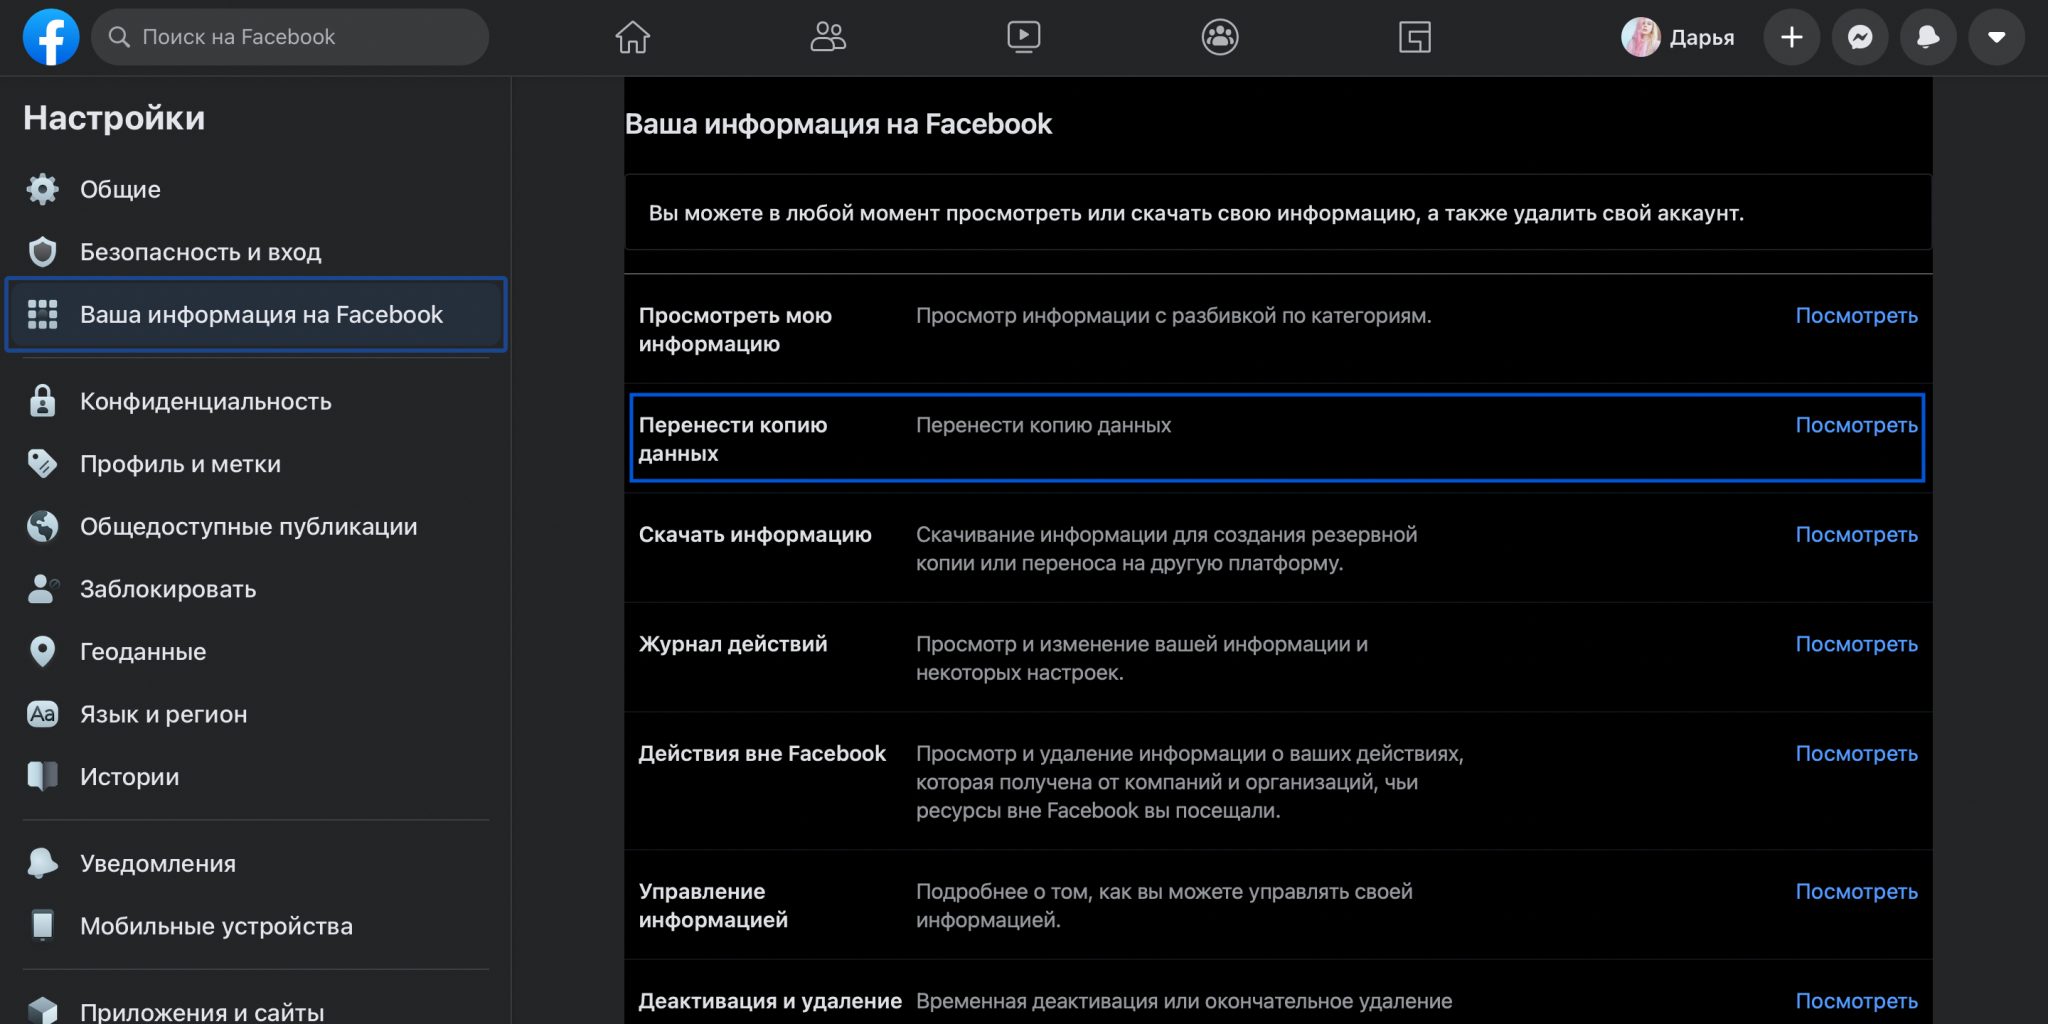Click the plus Create button

click(1791, 37)
